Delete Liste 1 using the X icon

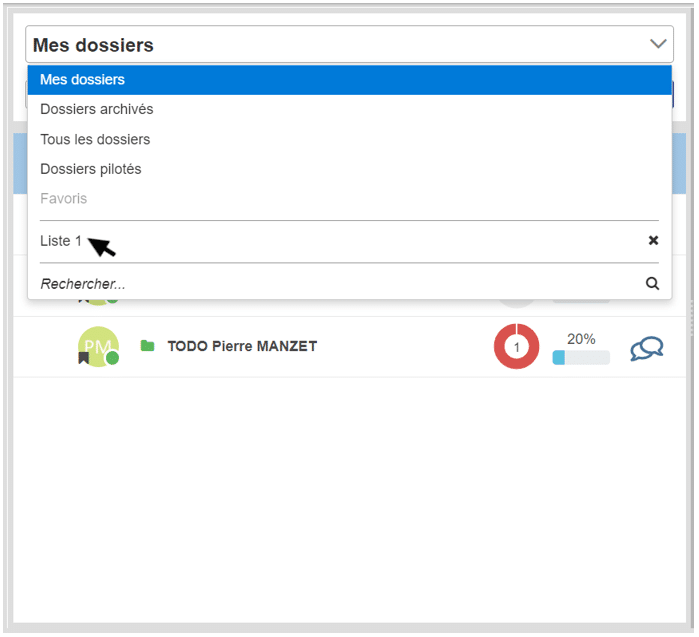653,241
